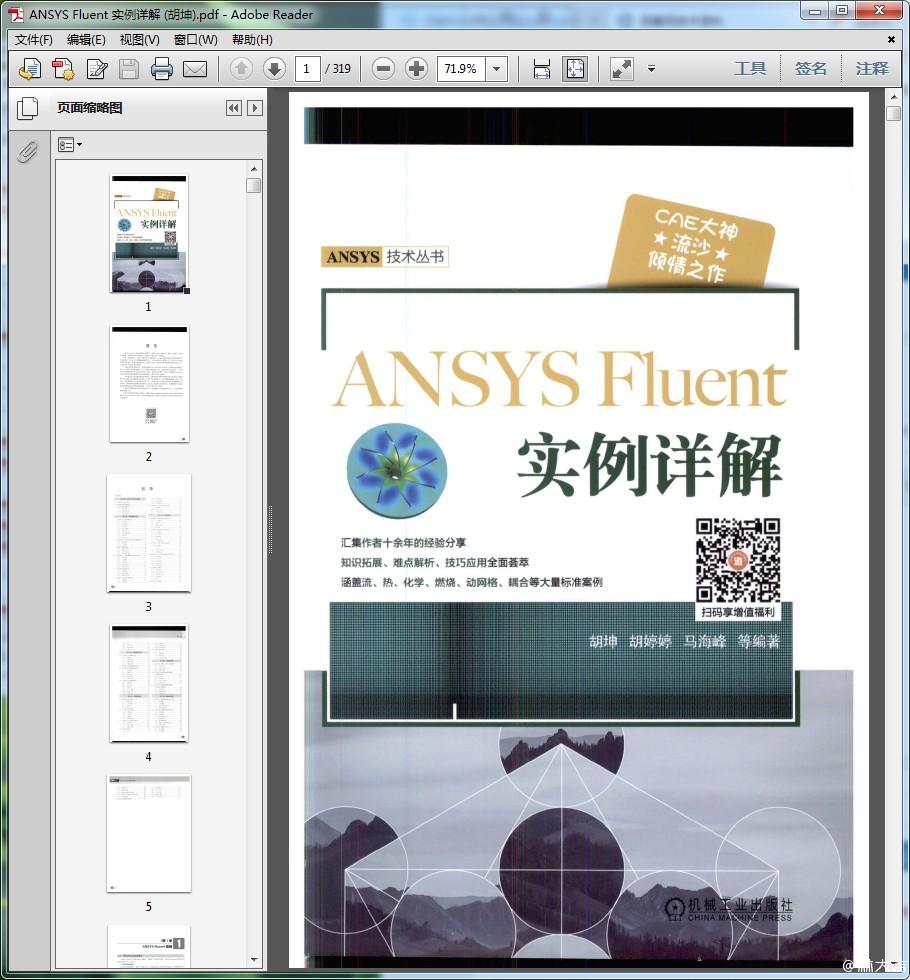Open the 注释 pane
Image resolution: width=910 pixels, height=980 pixels.
tap(871, 69)
